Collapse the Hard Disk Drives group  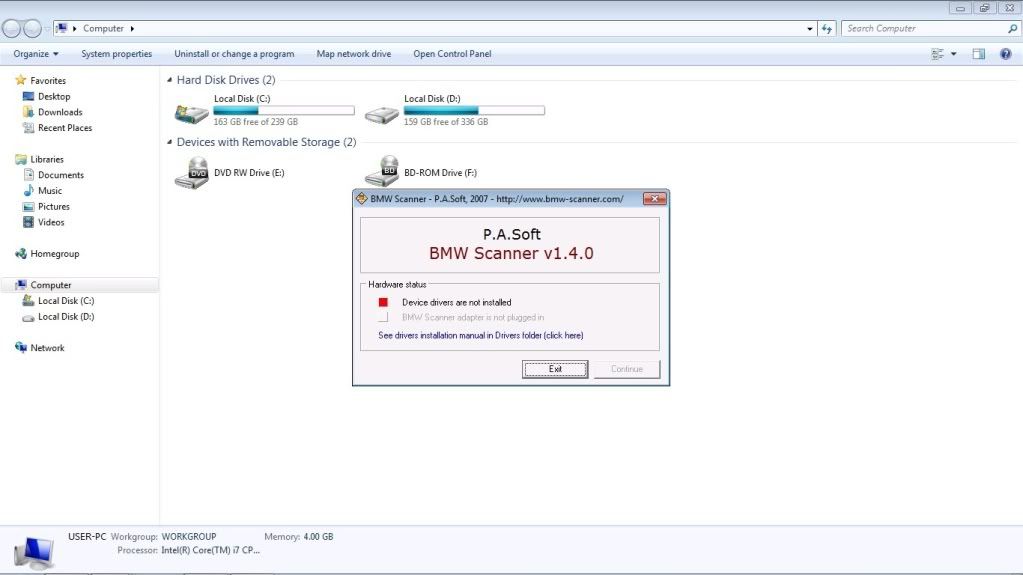point(168,80)
